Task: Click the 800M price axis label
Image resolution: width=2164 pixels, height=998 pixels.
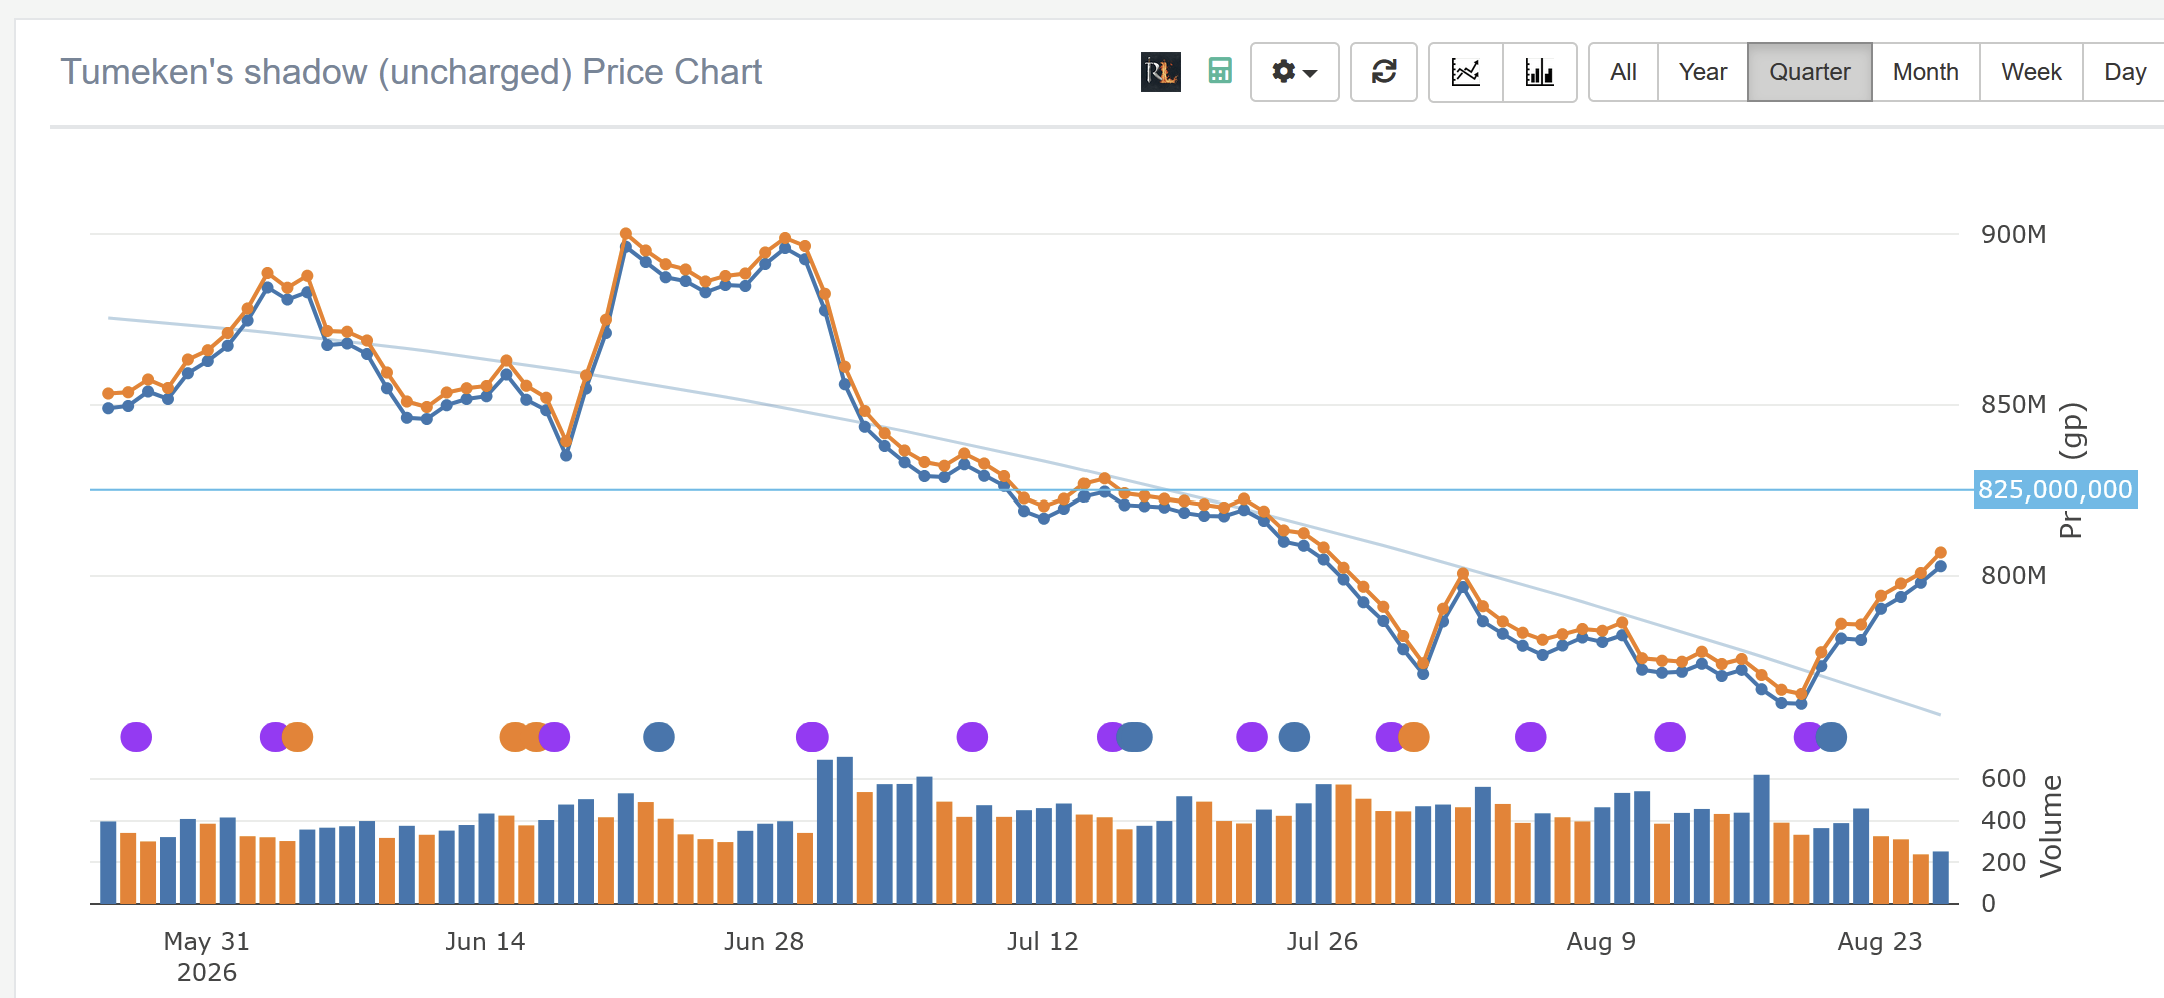Action: tap(2014, 575)
